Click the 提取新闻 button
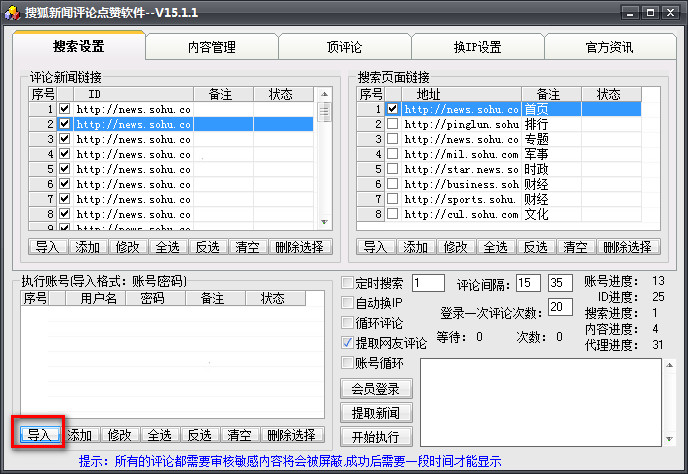The width and height of the screenshot is (688, 474). [376, 413]
